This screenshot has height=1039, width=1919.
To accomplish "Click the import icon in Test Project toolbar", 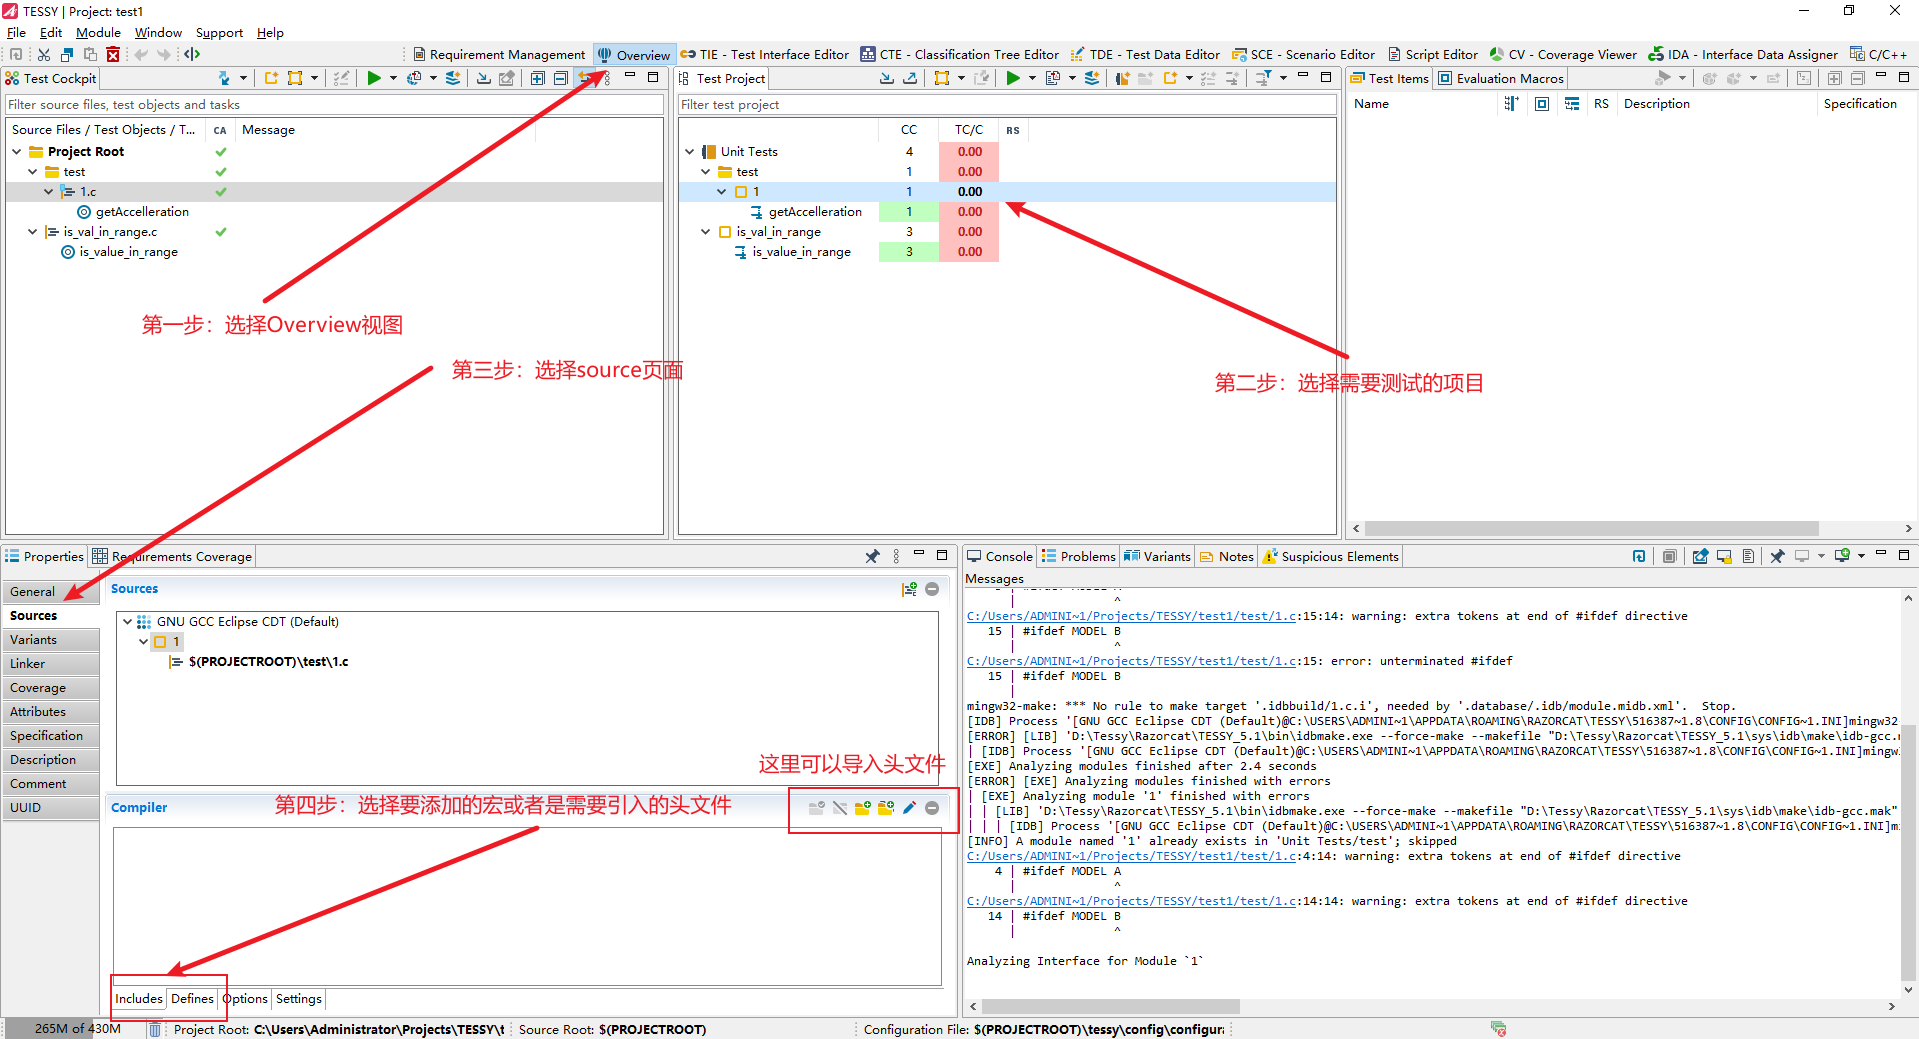I will pos(887,78).
